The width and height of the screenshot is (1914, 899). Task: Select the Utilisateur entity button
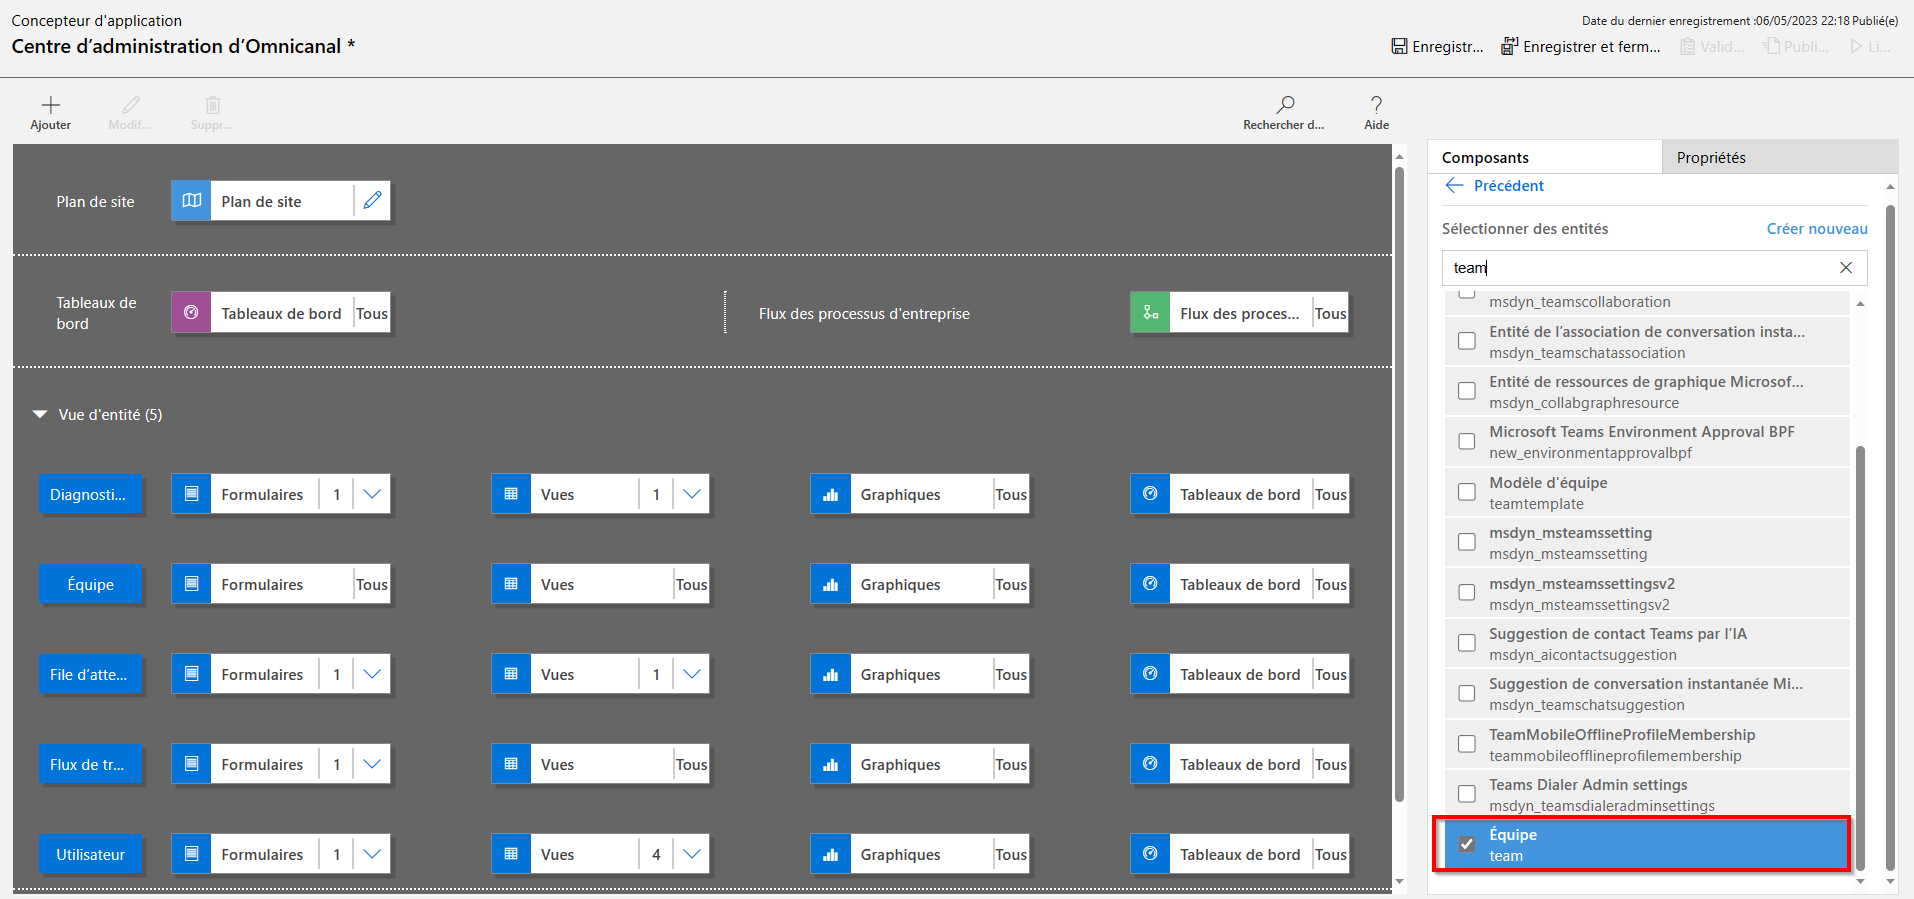(x=90, y=854)
